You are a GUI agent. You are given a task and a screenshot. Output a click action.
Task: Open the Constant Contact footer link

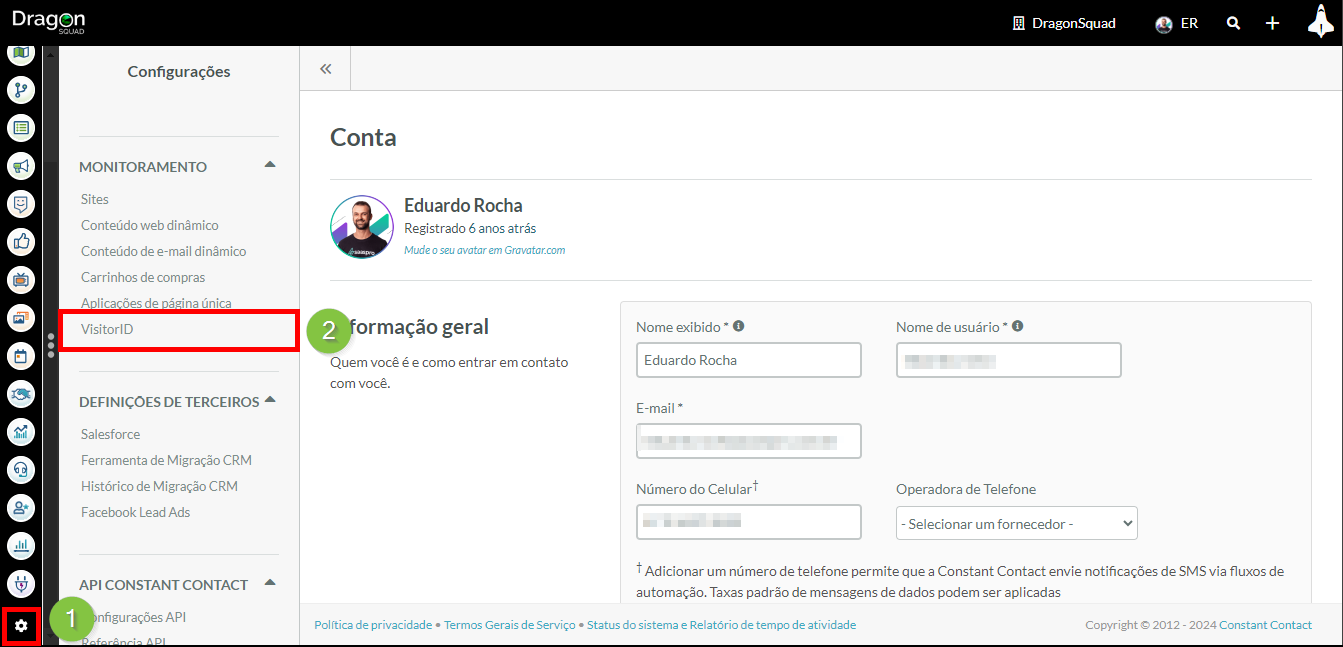[1265, 625]
